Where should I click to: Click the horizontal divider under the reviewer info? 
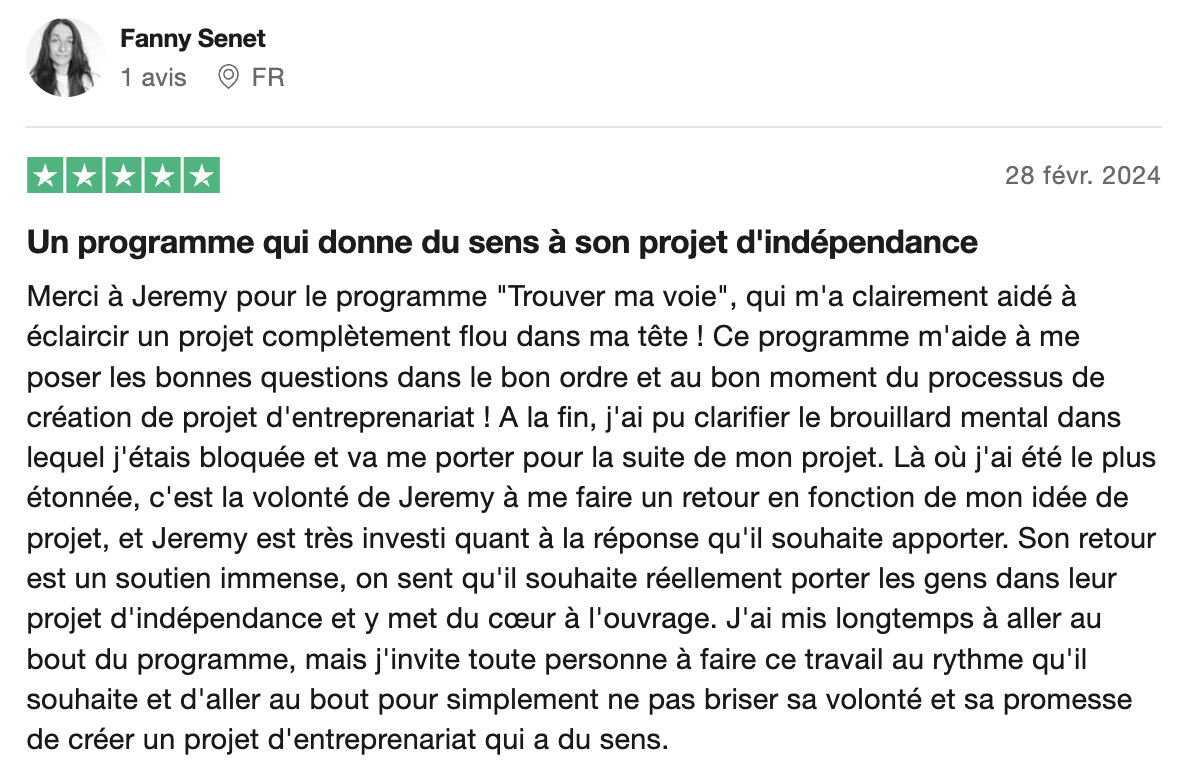tap(593, 127)
